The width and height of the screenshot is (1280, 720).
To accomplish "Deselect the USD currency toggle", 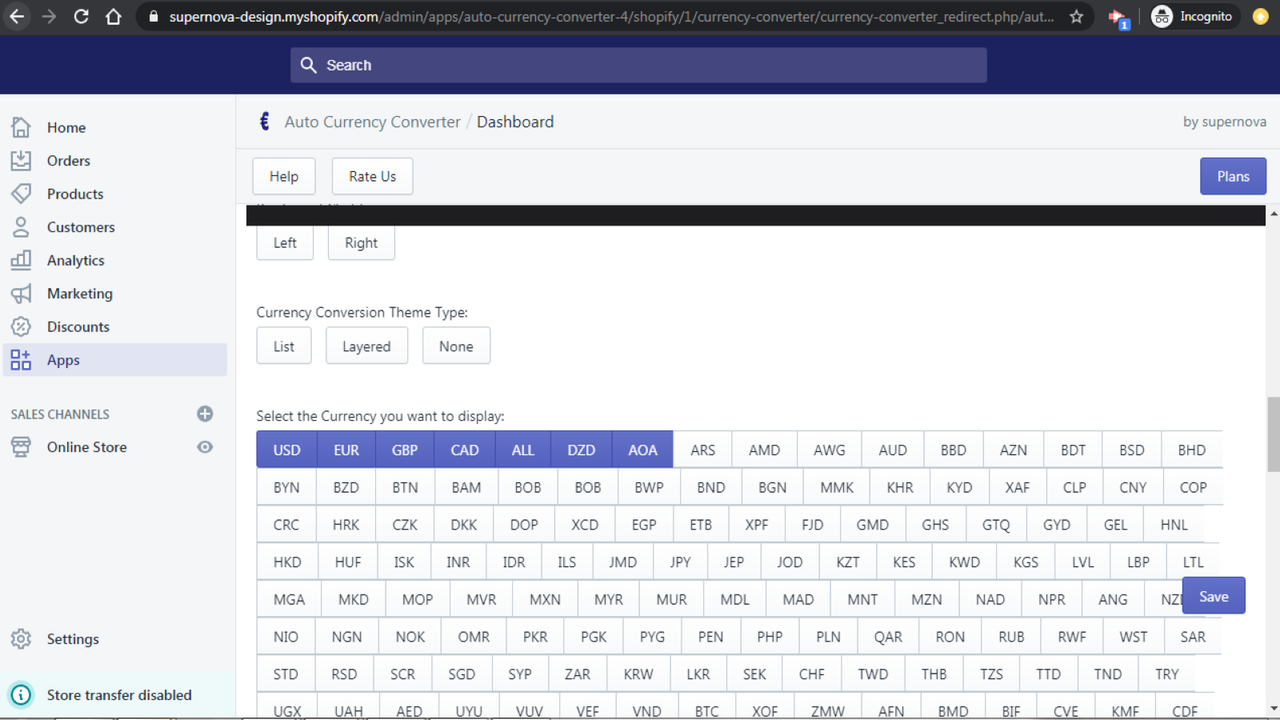I will (x=287, y=450).
